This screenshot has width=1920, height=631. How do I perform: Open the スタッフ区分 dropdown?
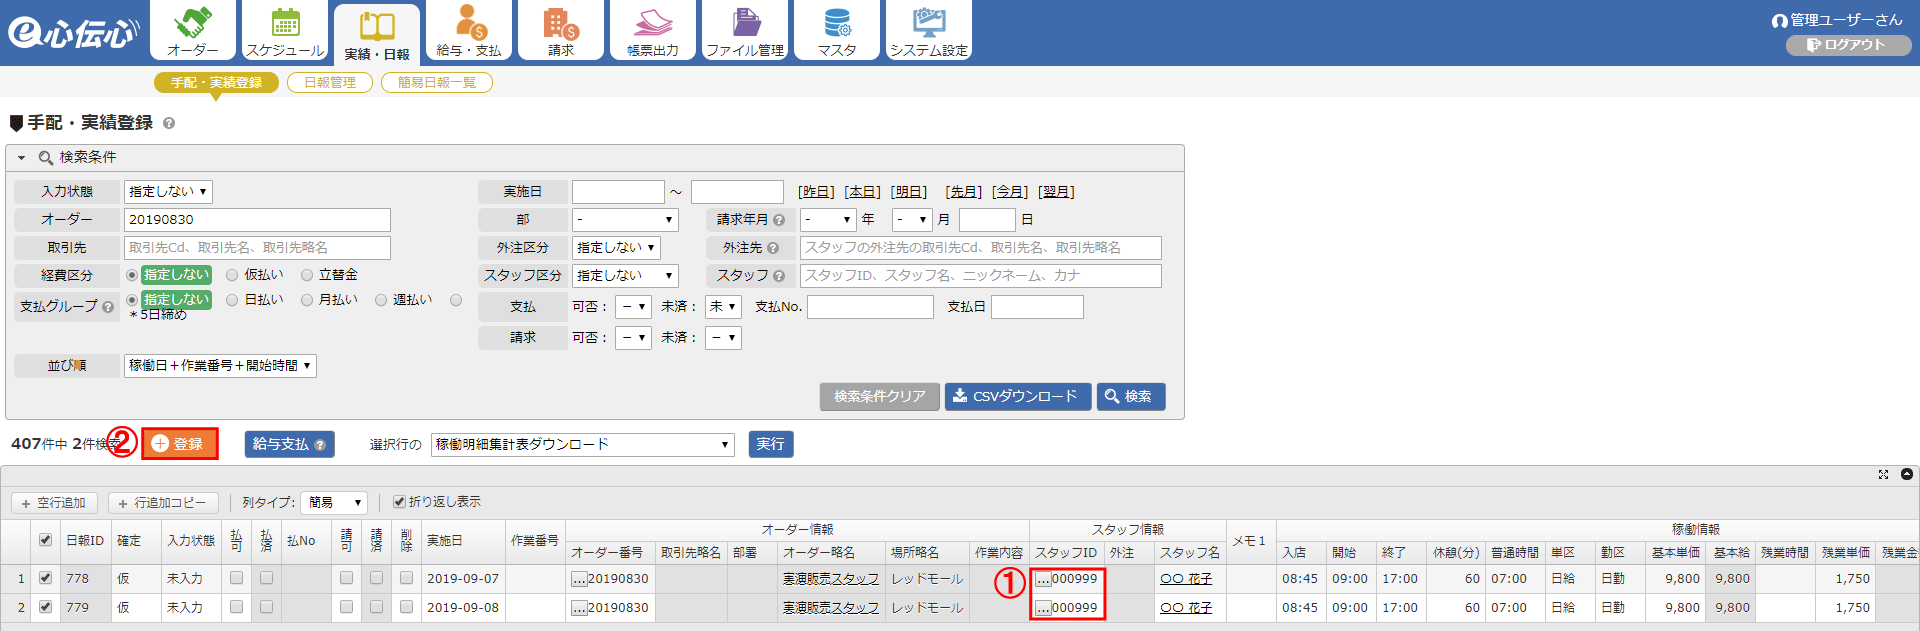(x=625, y=276)
